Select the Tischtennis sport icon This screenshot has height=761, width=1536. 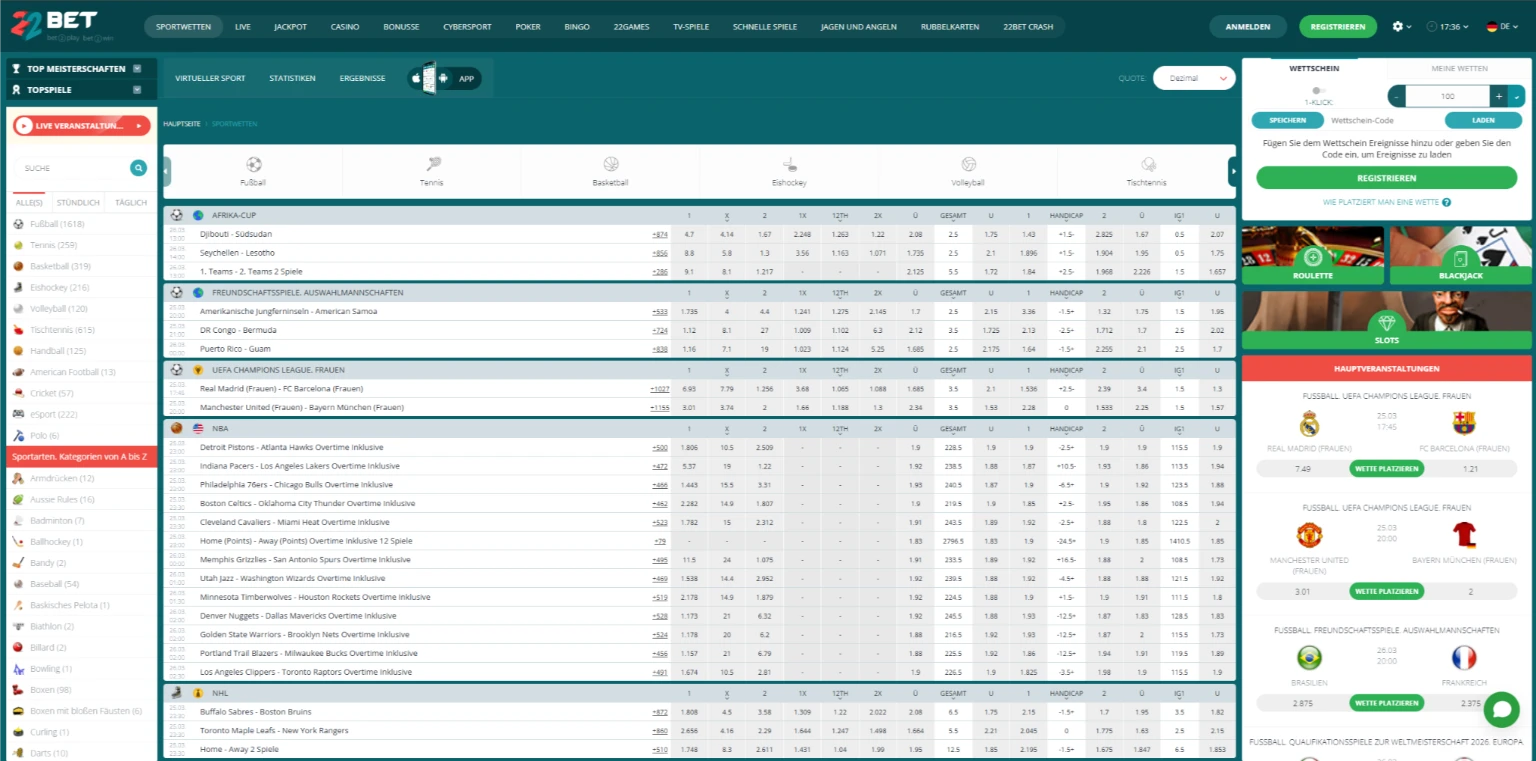pyautogui.click(x=1146, y=166)
